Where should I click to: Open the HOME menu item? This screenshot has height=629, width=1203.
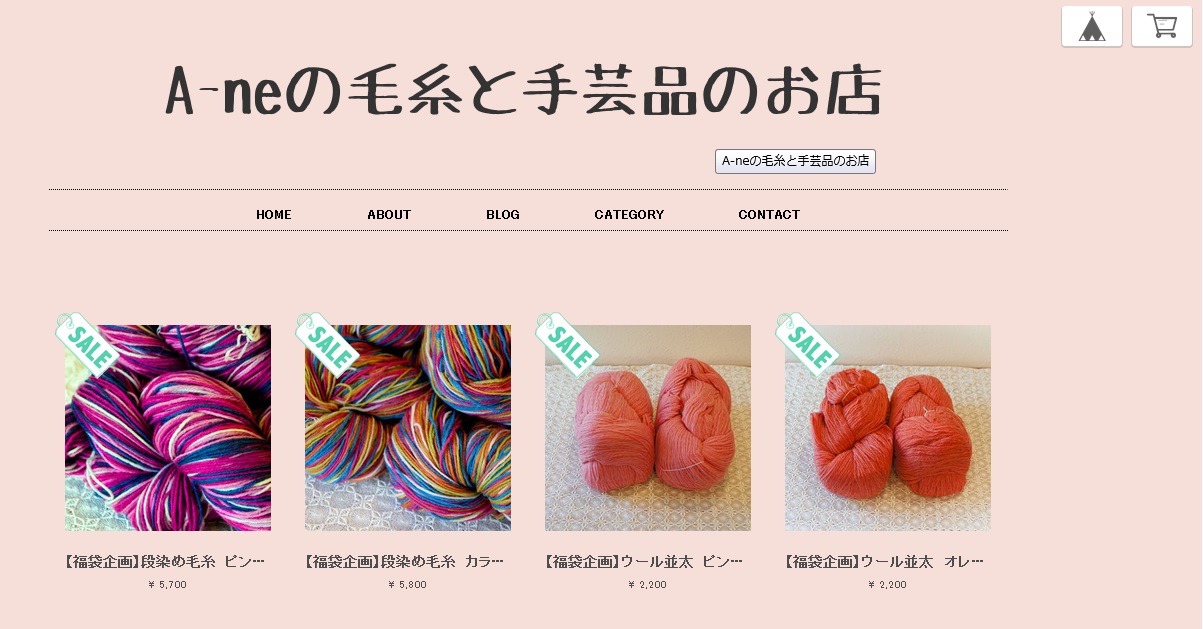pyautogui.click(x=274, y=214)
